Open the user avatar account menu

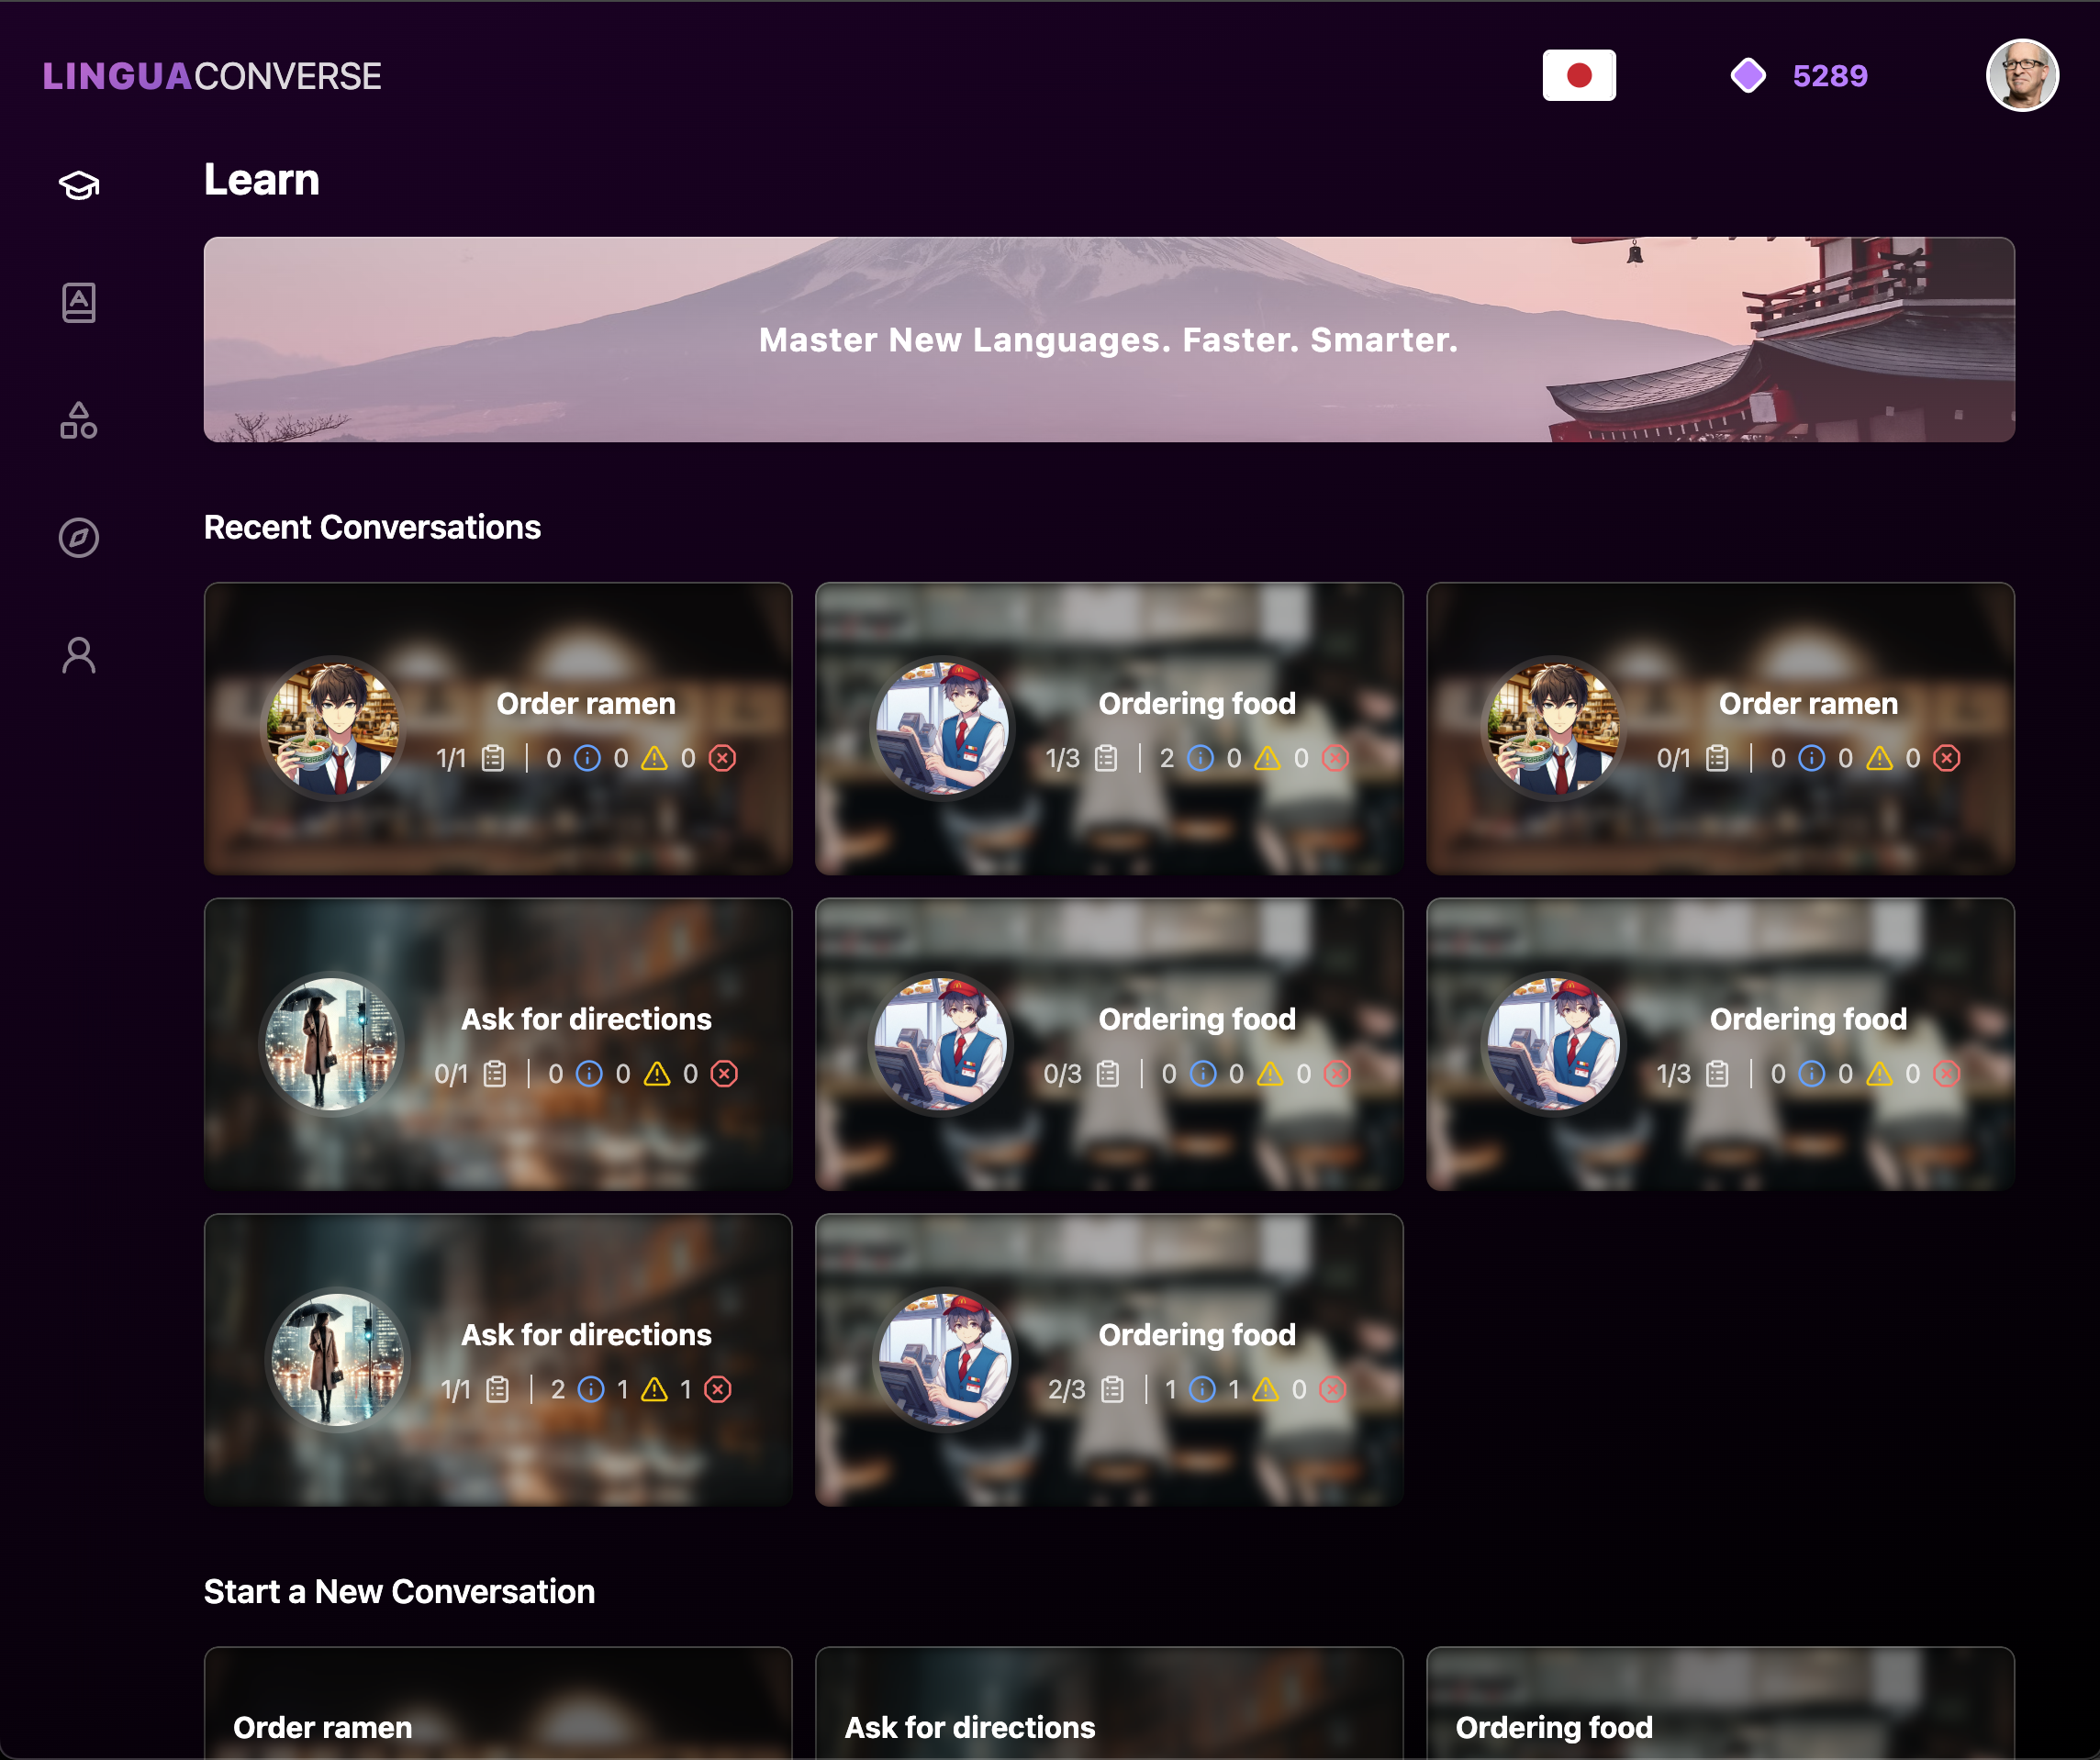2021,76
